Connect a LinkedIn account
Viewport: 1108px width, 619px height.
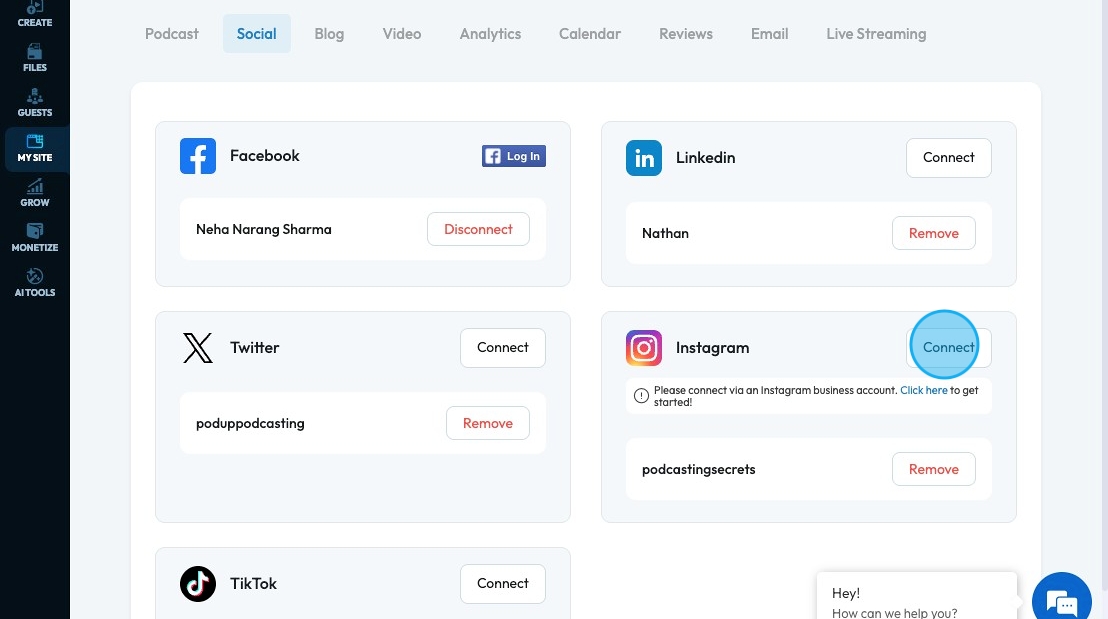click(x=948, y=158)
